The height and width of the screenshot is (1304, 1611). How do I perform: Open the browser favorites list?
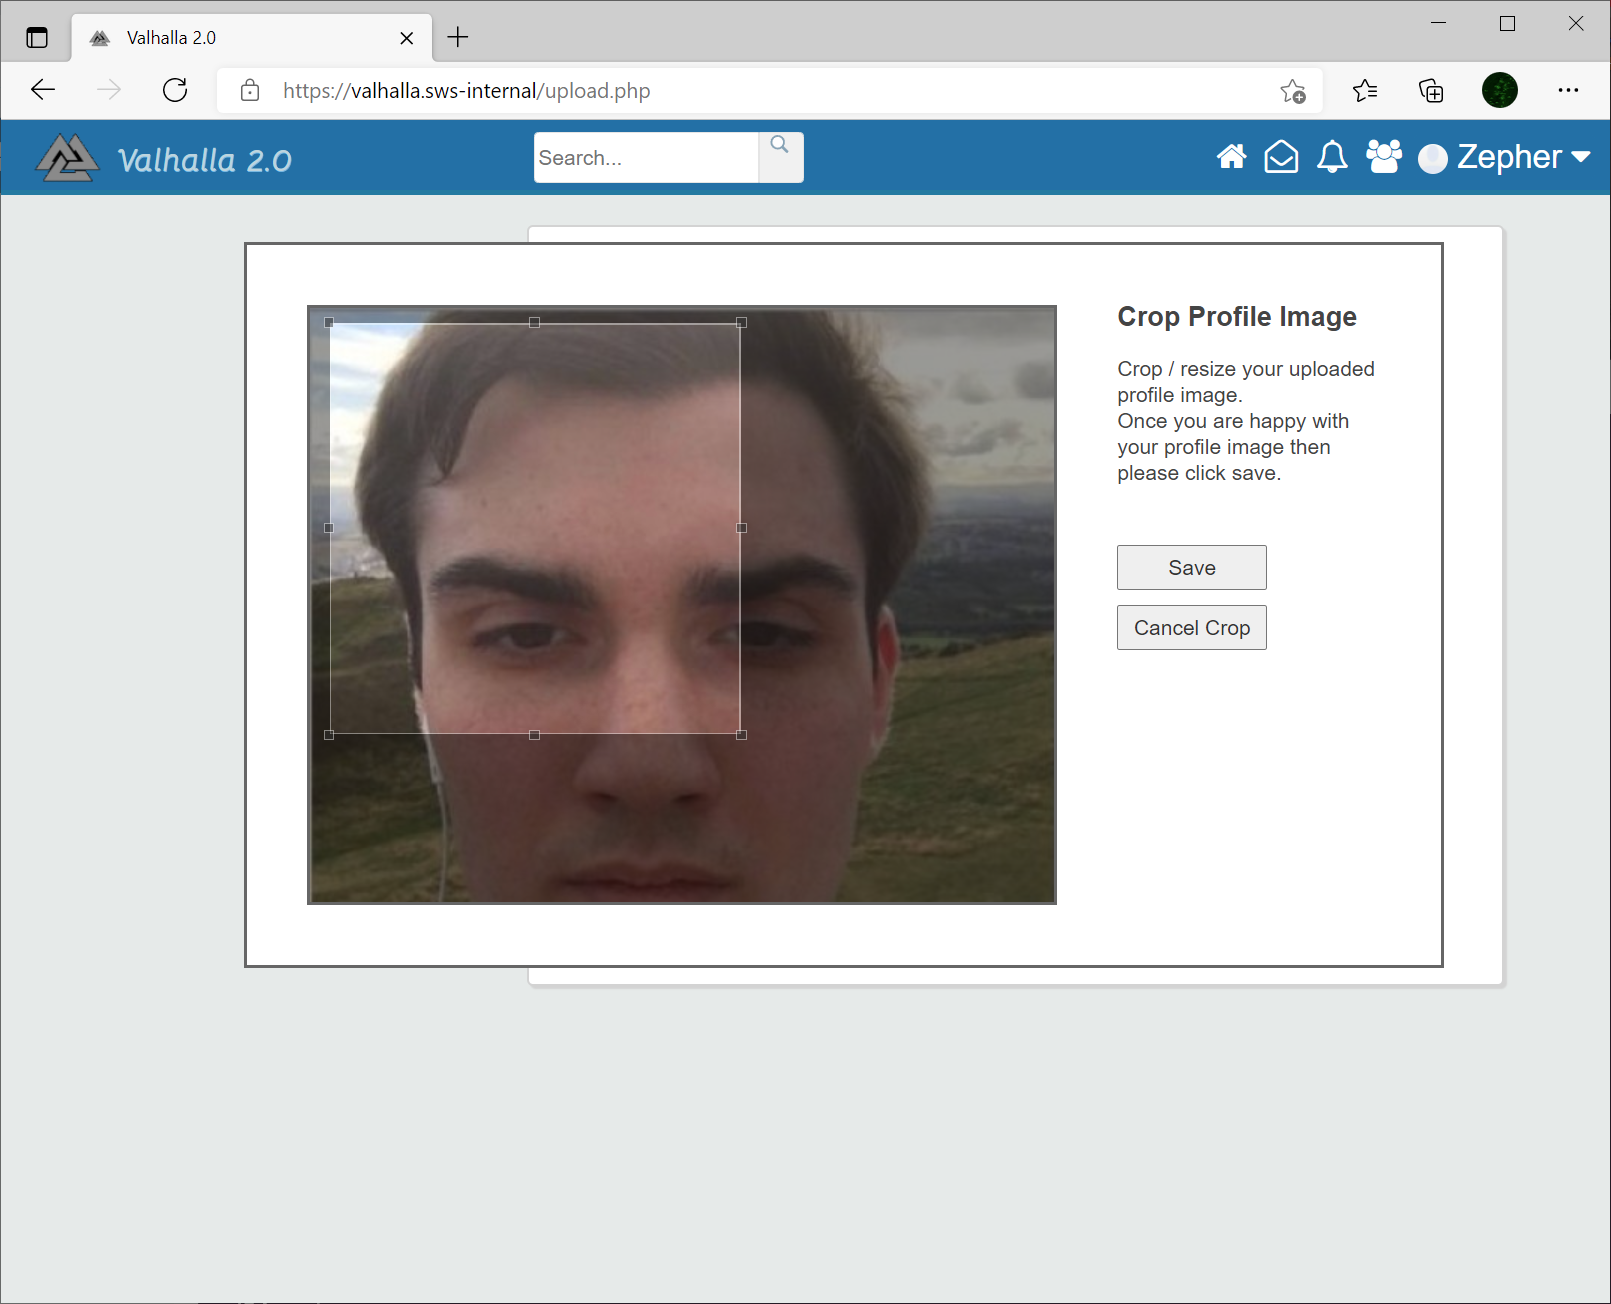(x=1365, y=91)
